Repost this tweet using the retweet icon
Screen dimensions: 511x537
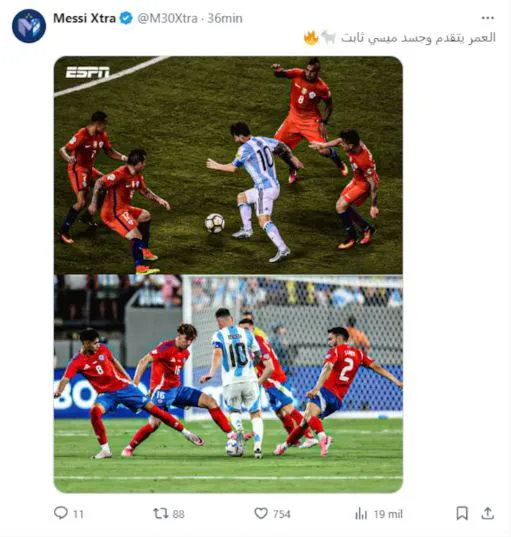click(x=160, y=513)
